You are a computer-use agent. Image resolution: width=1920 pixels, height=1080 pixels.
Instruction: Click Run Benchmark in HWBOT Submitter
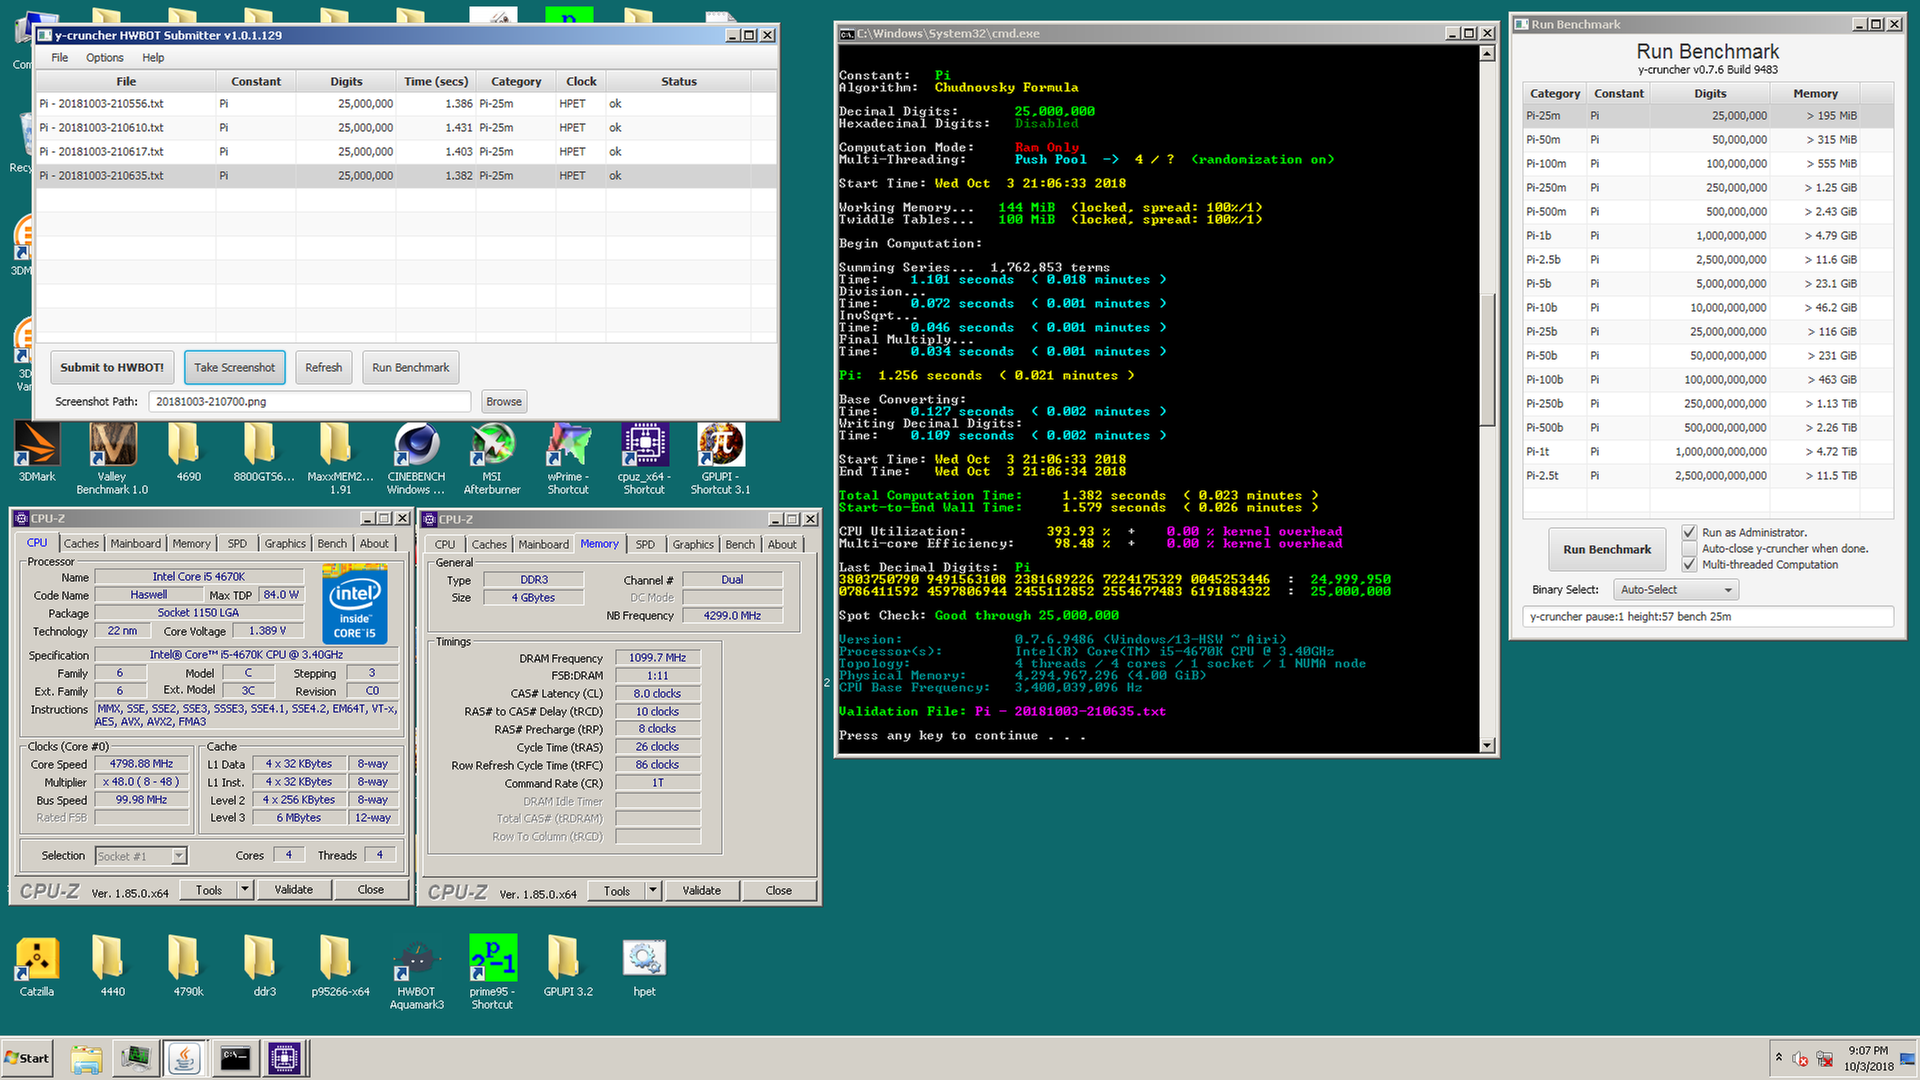pos(410,368)
